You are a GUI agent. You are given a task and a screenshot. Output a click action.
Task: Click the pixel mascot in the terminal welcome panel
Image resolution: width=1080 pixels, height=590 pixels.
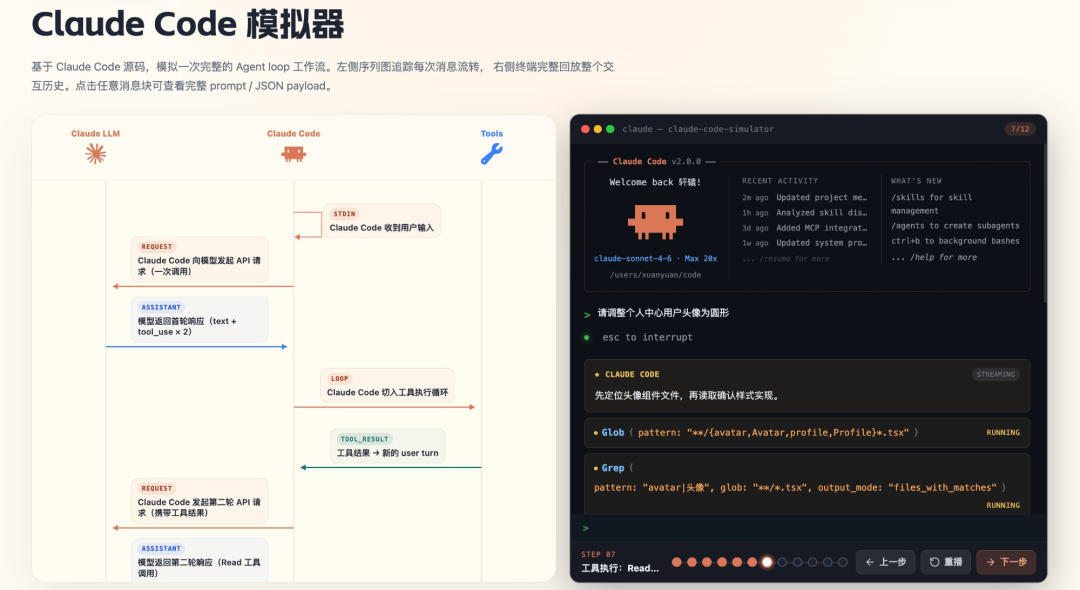(x=655, y=221)
